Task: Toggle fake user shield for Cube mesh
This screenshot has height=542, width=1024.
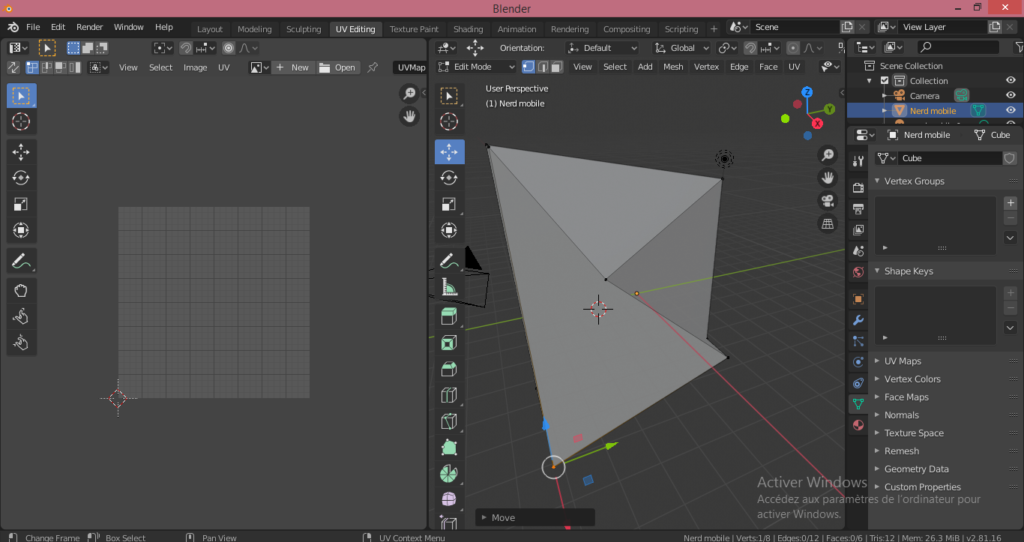Action: click(1010, 158)
